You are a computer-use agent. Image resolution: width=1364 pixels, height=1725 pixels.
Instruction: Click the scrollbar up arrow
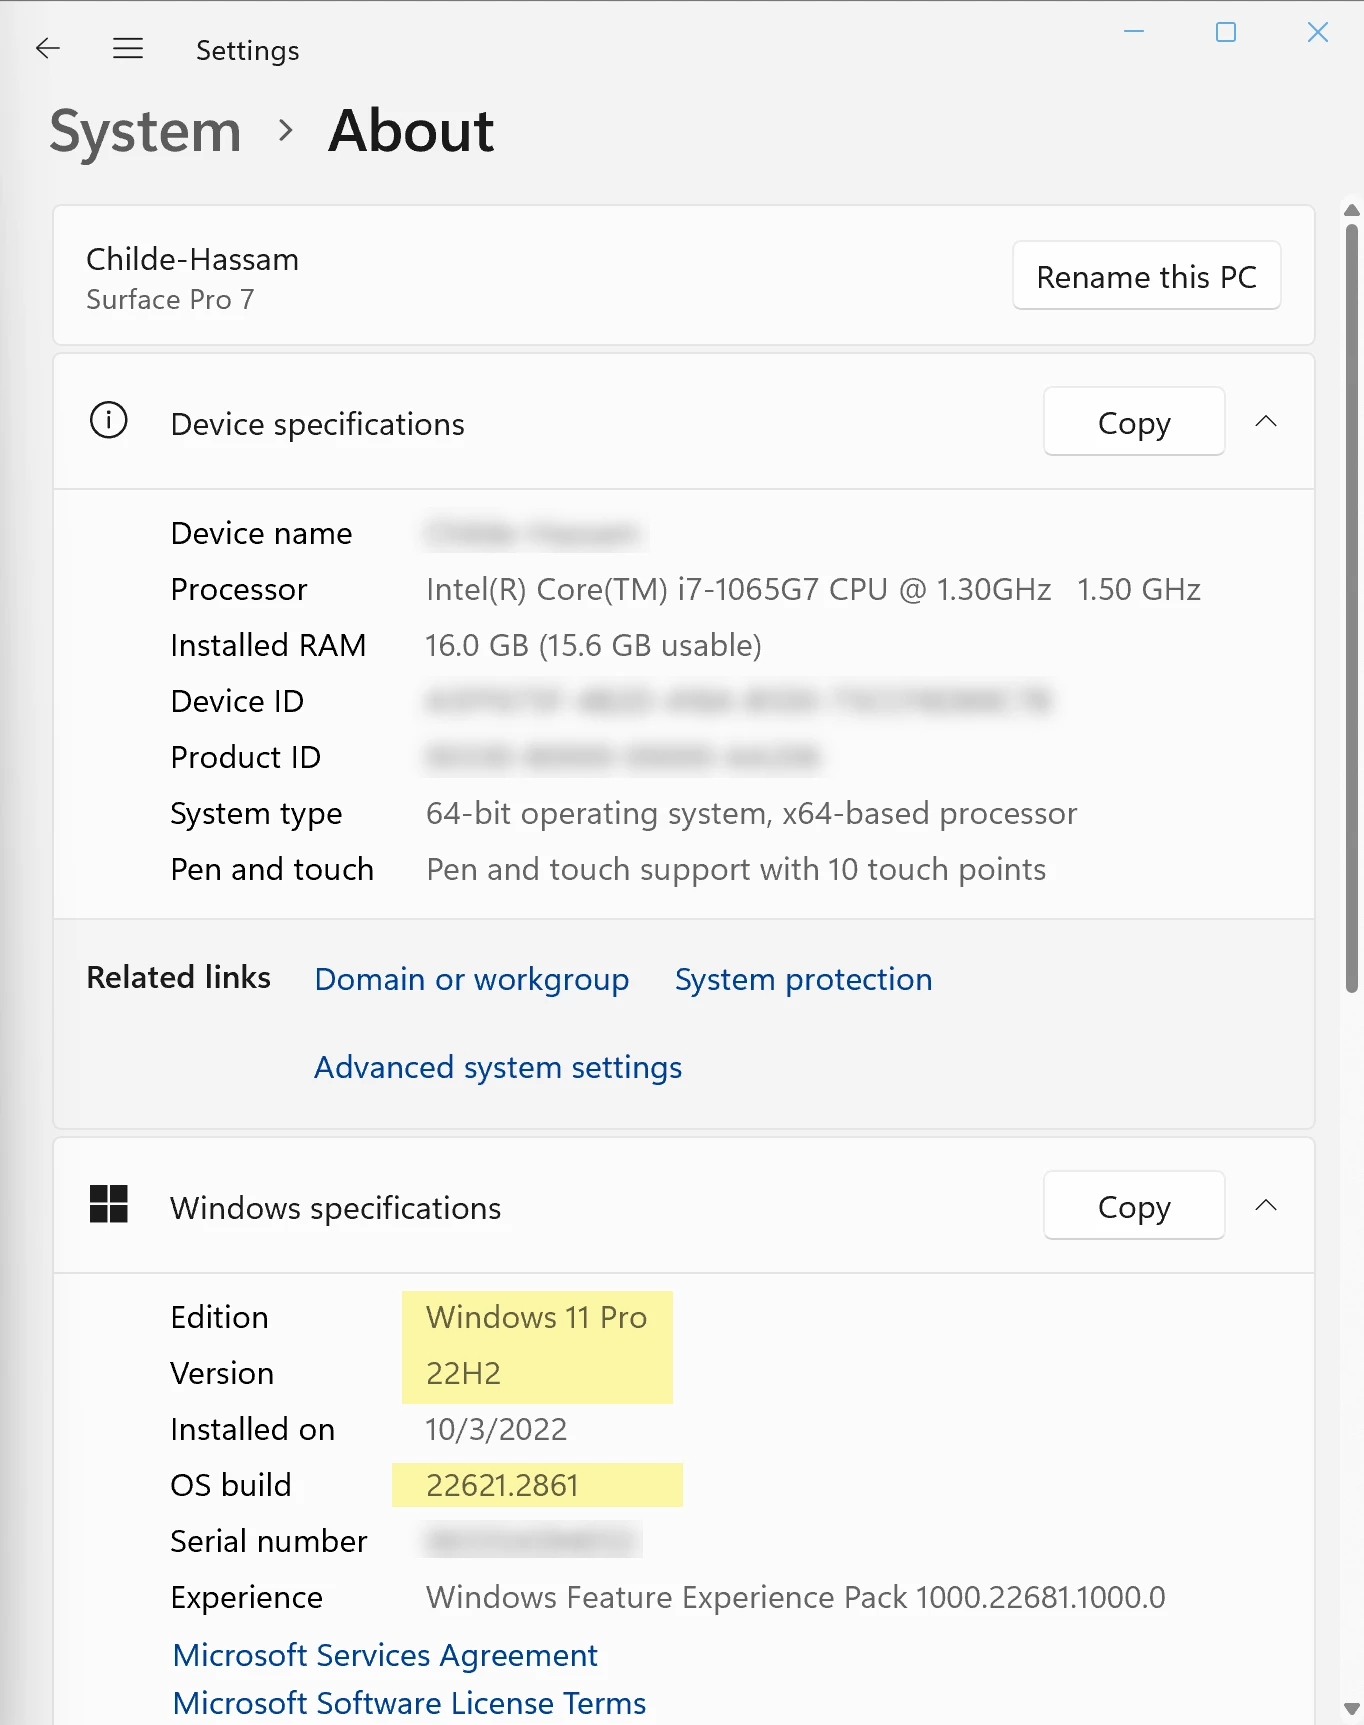(x=1352, y=210)
